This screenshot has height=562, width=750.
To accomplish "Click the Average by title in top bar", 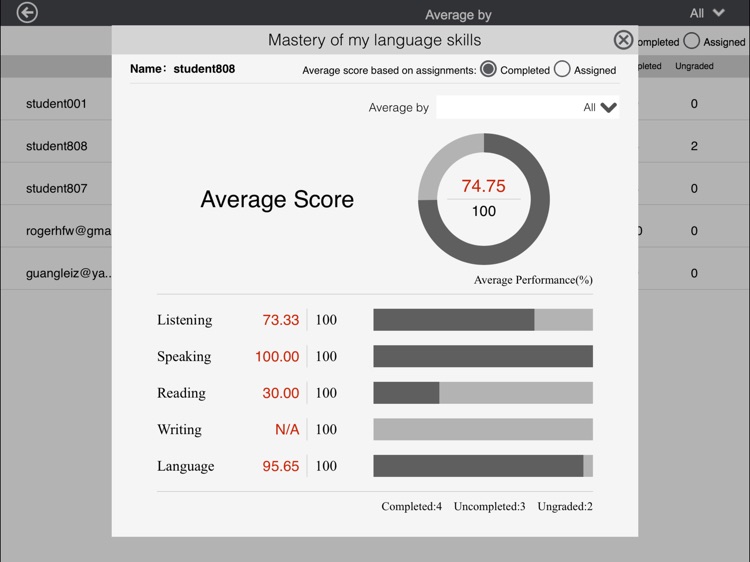I will click(458, 15).
